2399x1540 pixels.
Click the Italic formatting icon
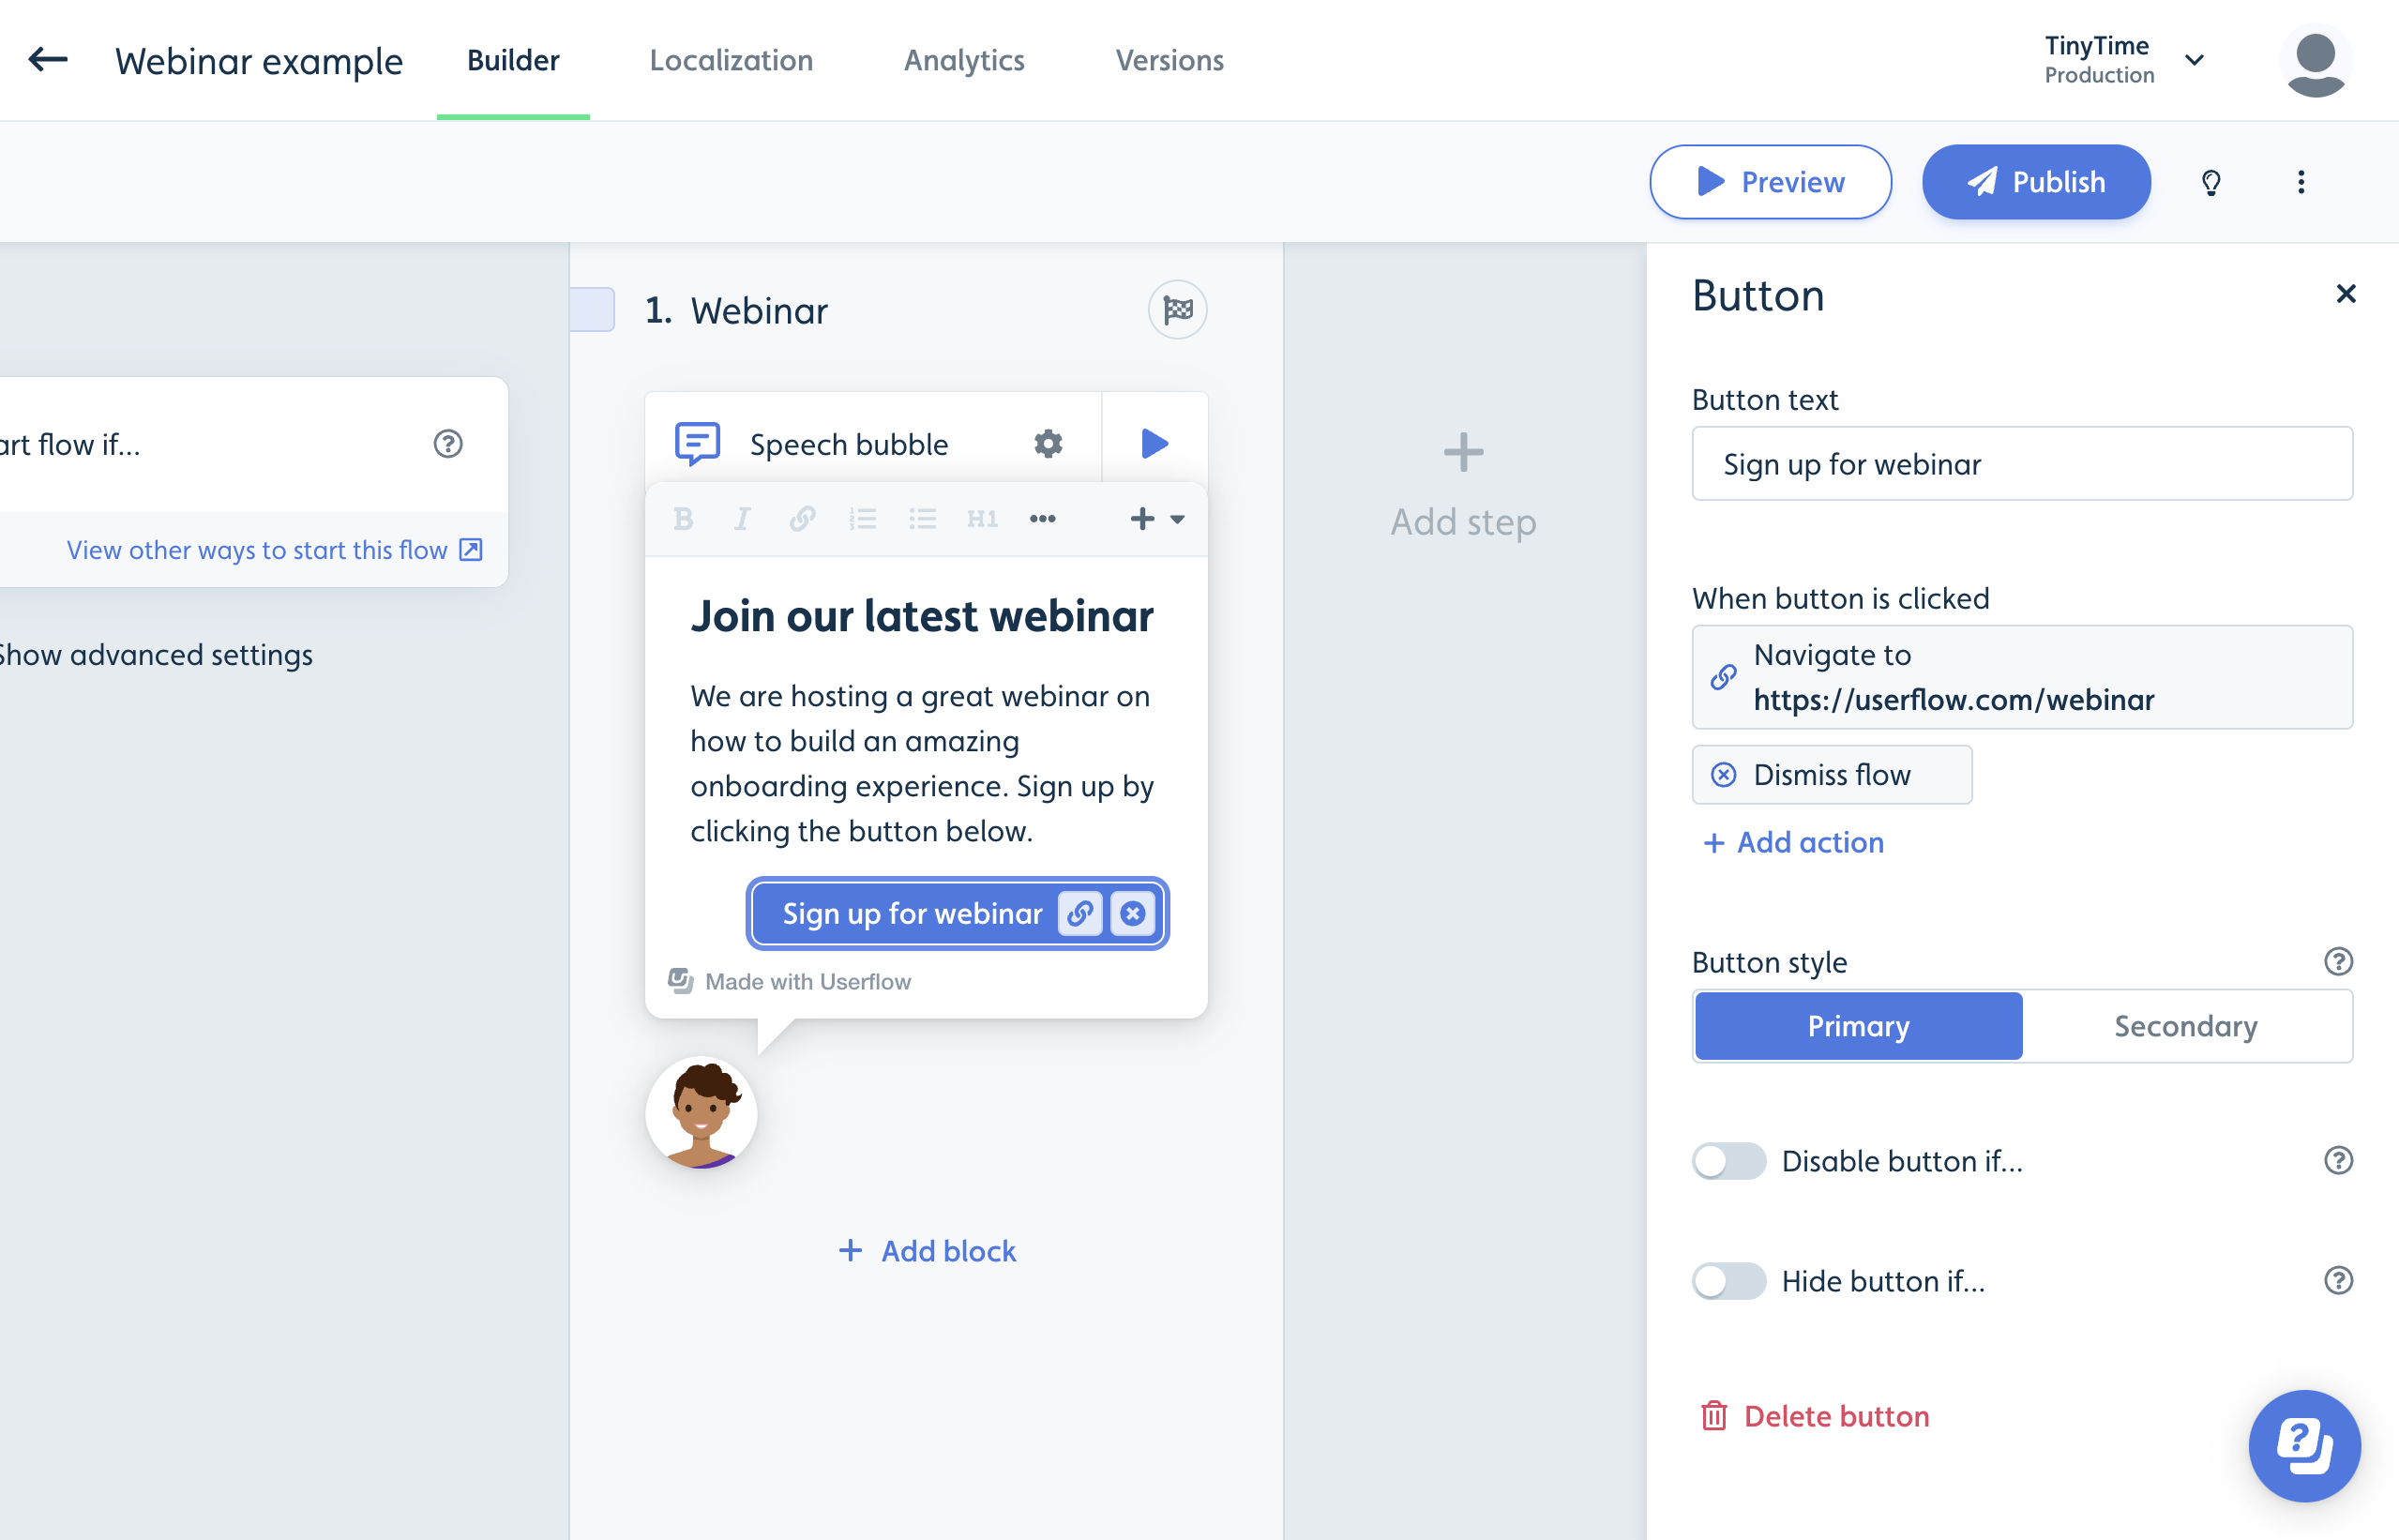point(743,520)
